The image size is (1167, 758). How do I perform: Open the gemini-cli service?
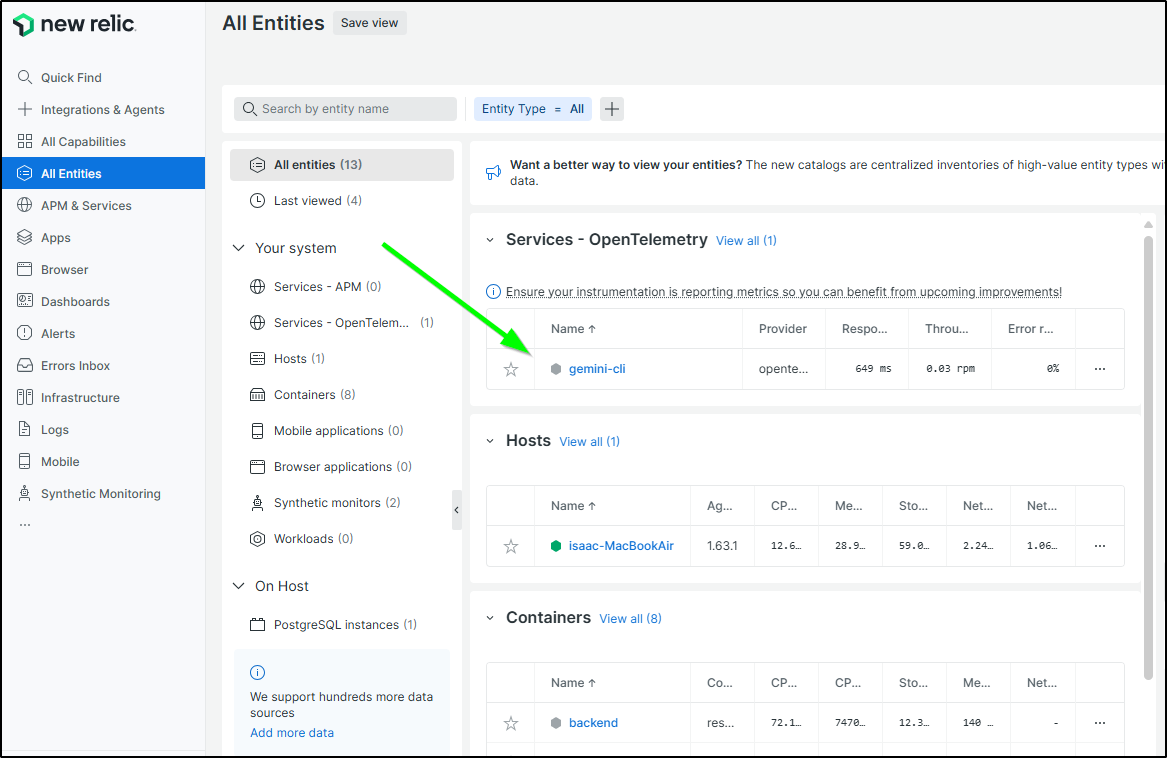tap(597, 369)
